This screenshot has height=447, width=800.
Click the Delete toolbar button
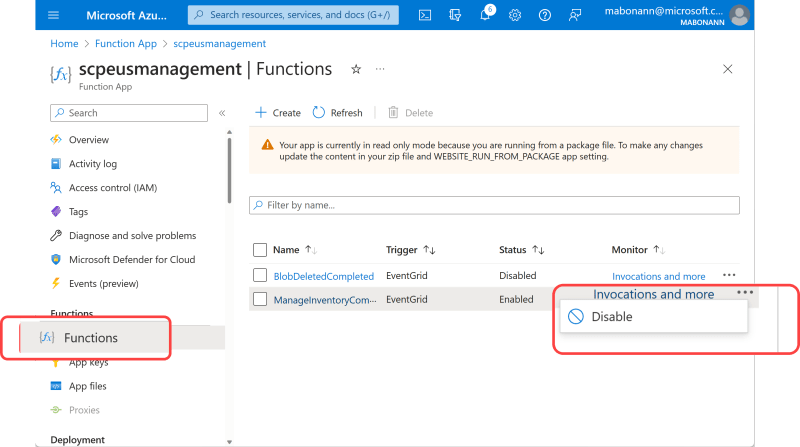click(x=411, y=113)
